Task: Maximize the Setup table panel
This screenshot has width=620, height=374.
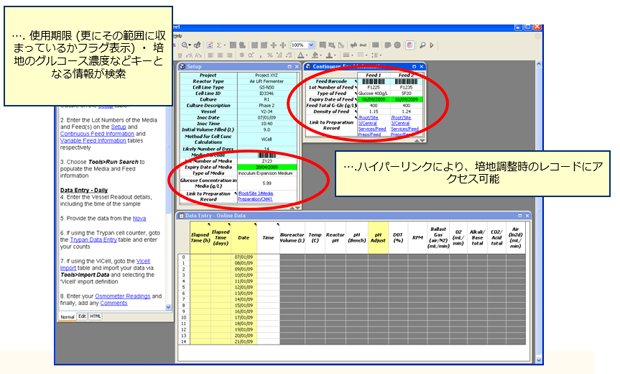Action: (289, 66)
